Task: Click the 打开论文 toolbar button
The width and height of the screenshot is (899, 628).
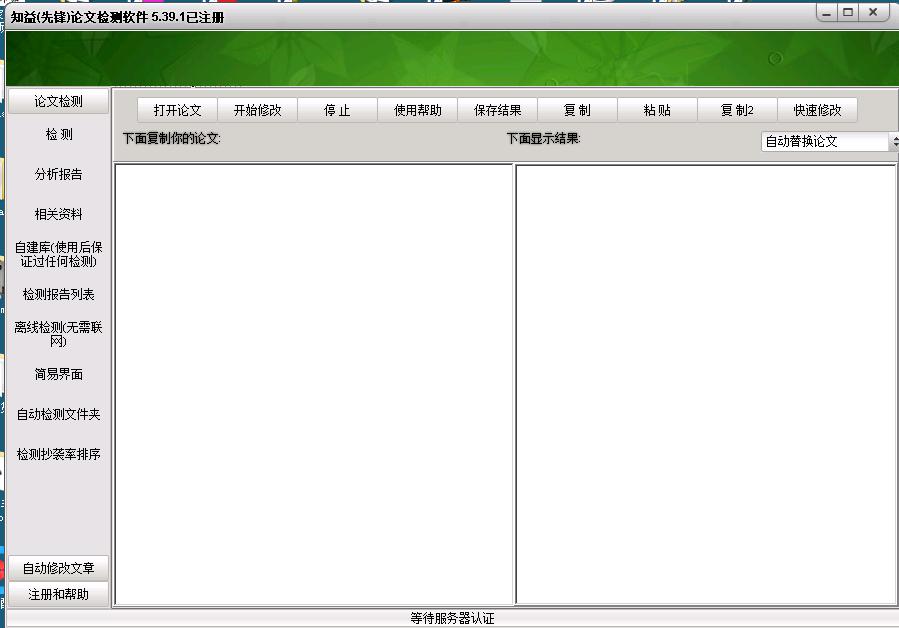Action: coord(177,110)
